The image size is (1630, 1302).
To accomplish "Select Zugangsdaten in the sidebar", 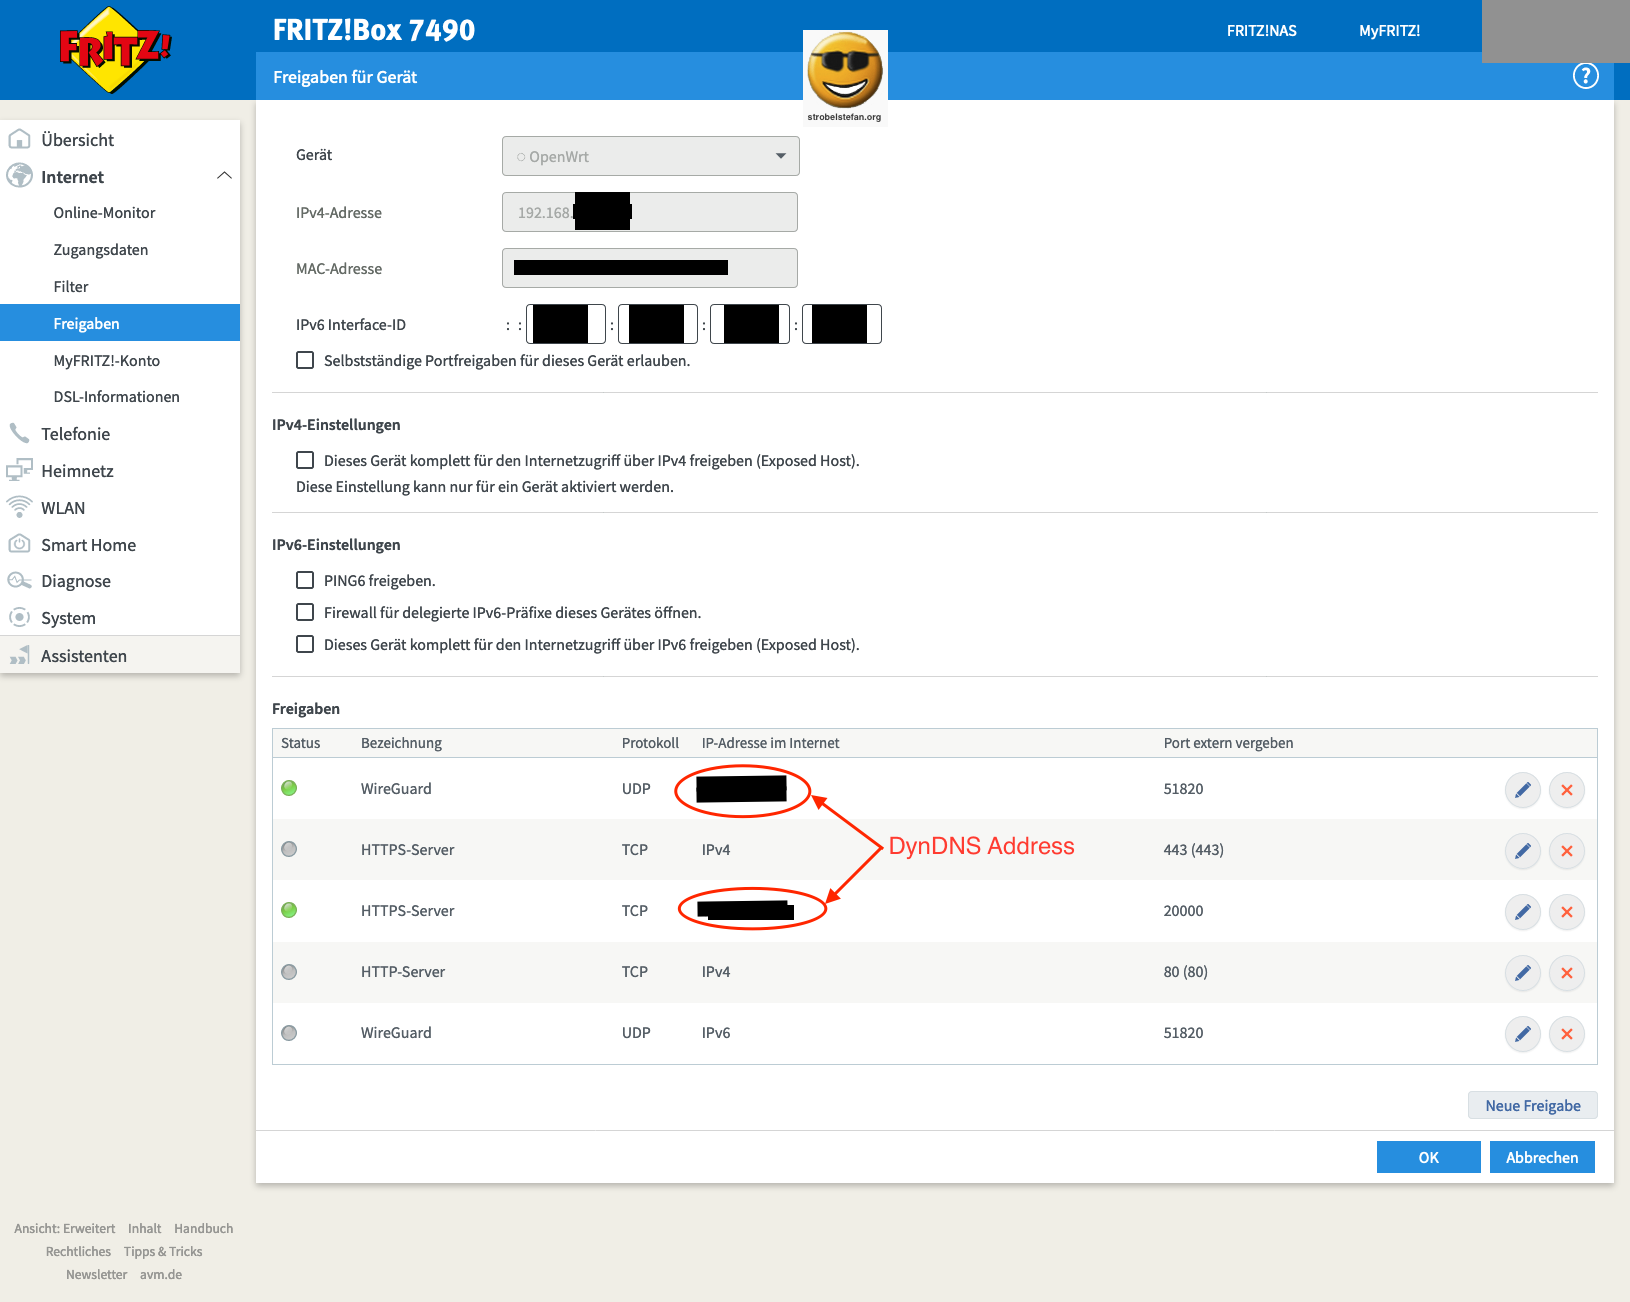I will (101, 249).
